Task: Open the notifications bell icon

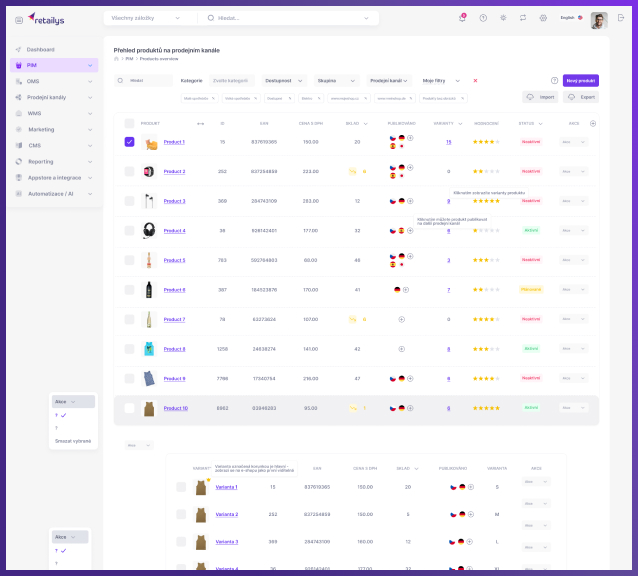Action: pyautogui.click(x=462, y=18)
